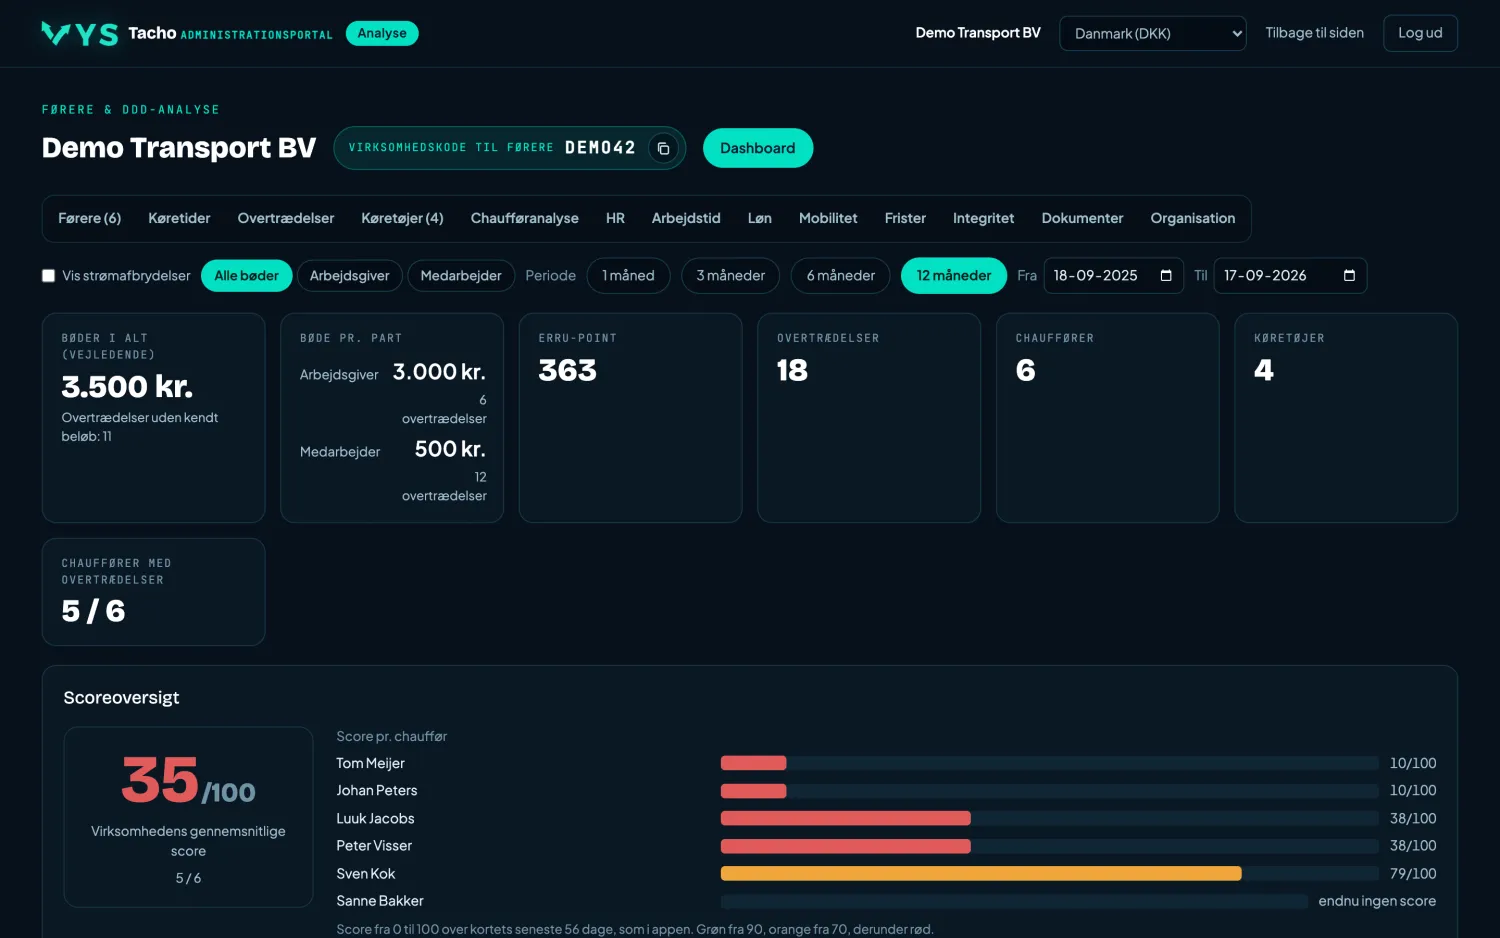This screenshot has width=1500, height=938.
Task: Select driver name Tom Meijer
Action: (x=370, y=763)
